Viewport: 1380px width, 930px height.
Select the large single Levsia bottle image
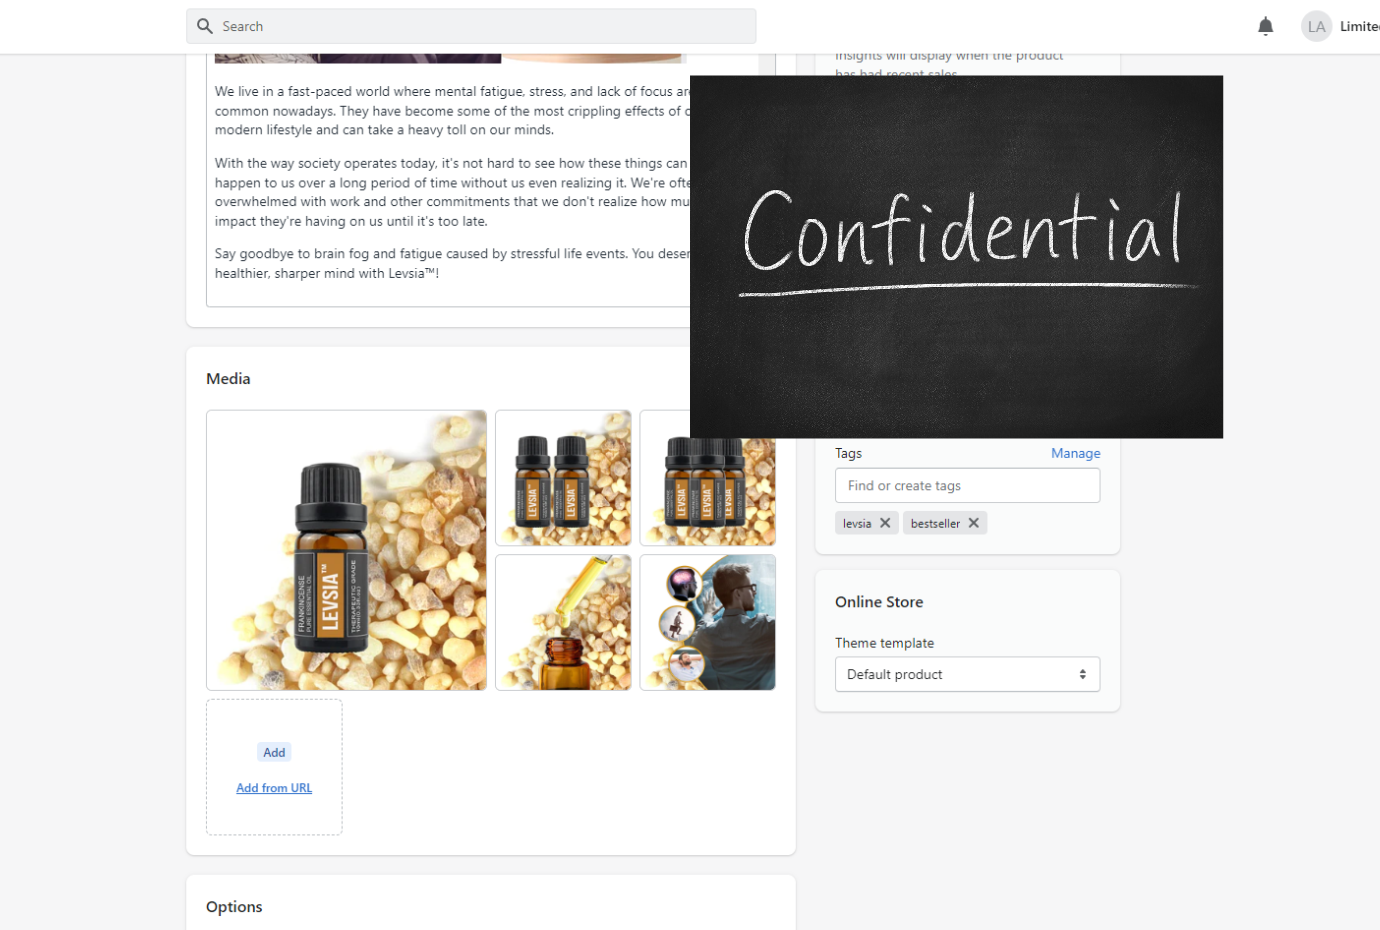click(346, 550)
